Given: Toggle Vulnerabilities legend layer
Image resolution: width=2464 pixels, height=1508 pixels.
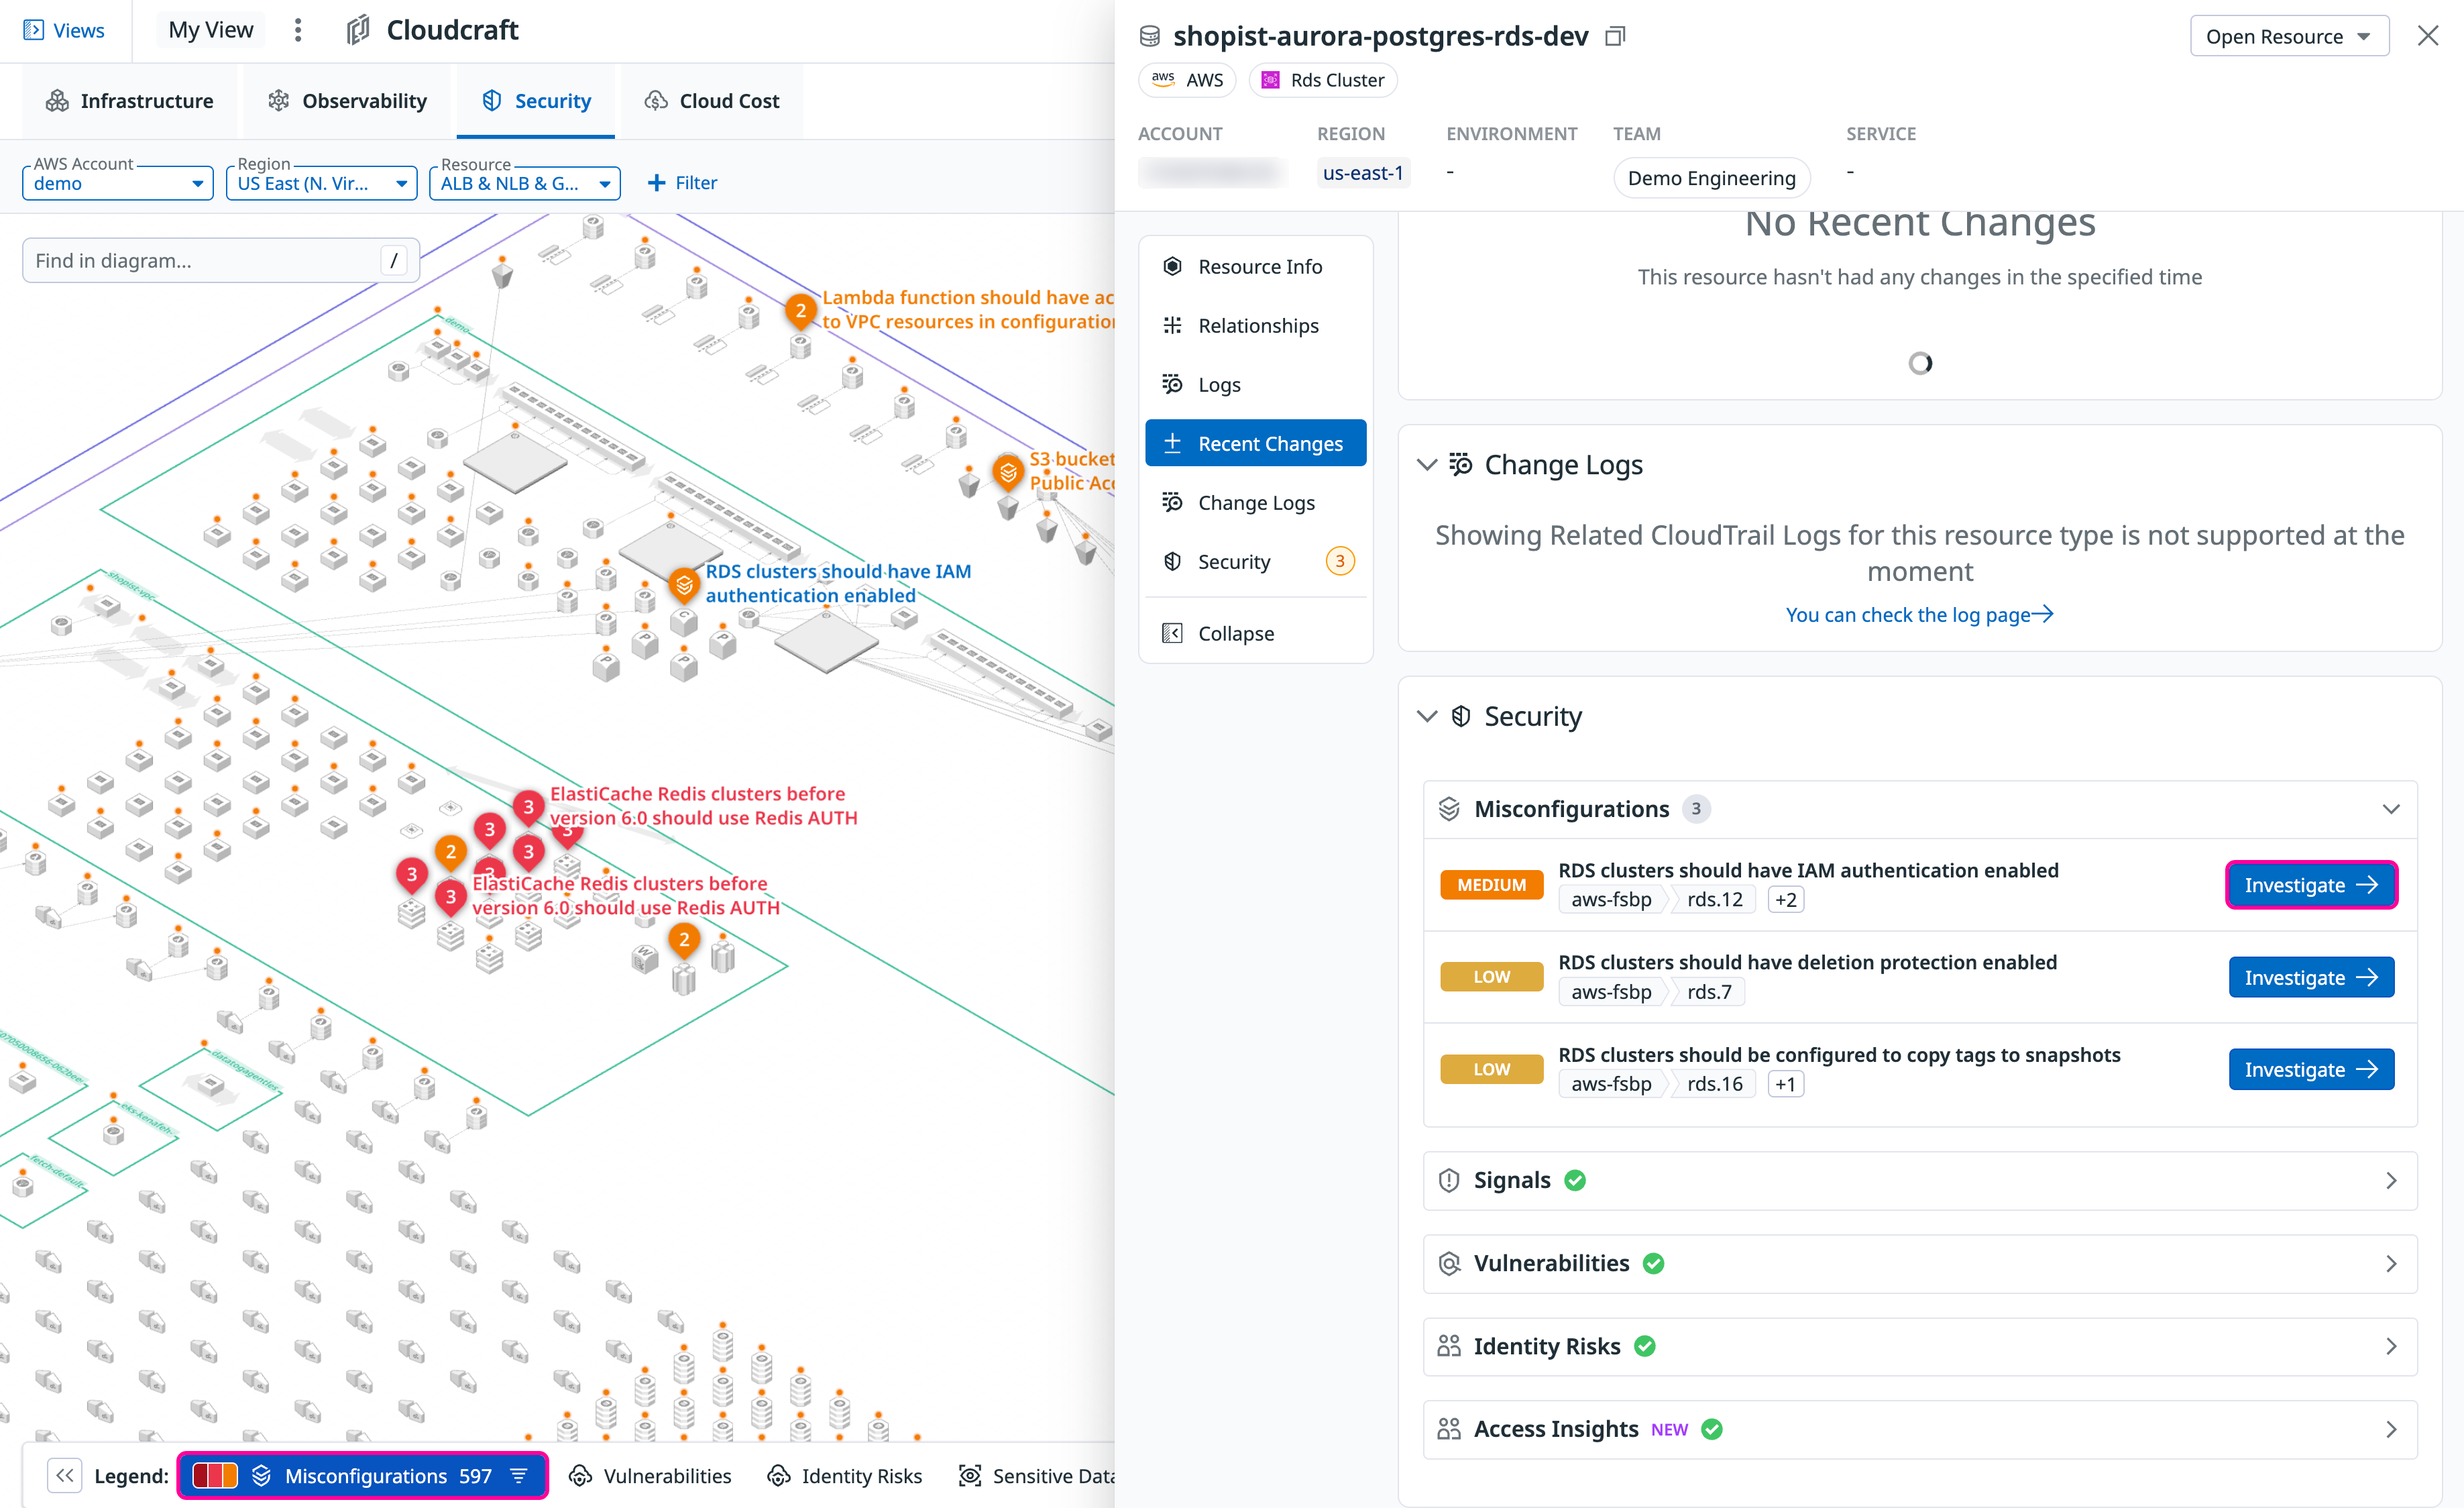Looking at the screenshot, I should click(x=650, y=1475).
